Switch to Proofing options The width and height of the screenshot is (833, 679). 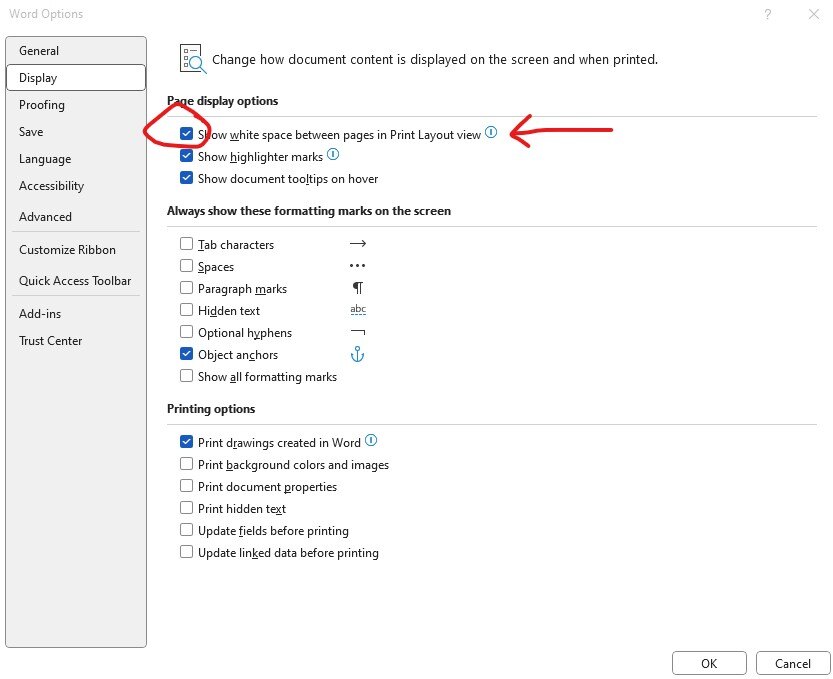click(75, 105)
